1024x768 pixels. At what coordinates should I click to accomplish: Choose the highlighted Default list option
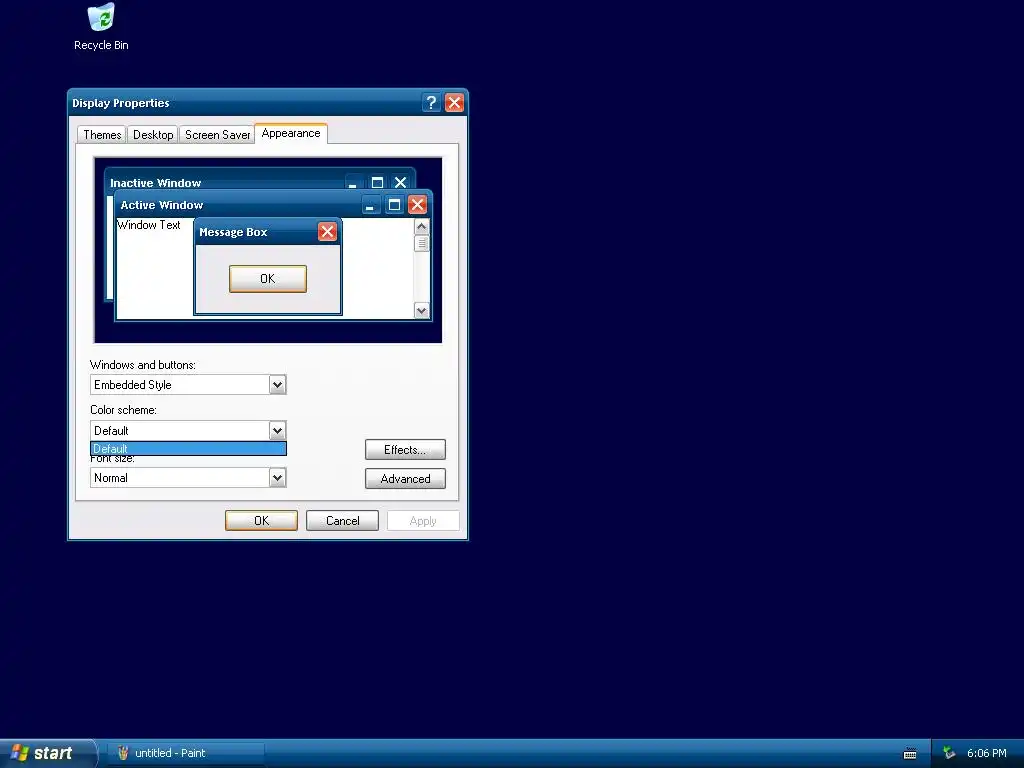pyautogui.click(x=188, y=449)
